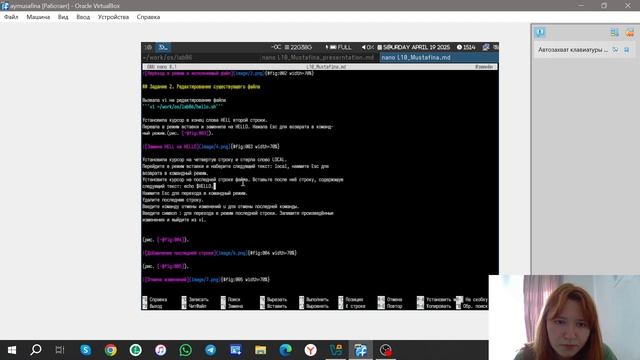Click the volume speaker indicator

tap(367, 47)
